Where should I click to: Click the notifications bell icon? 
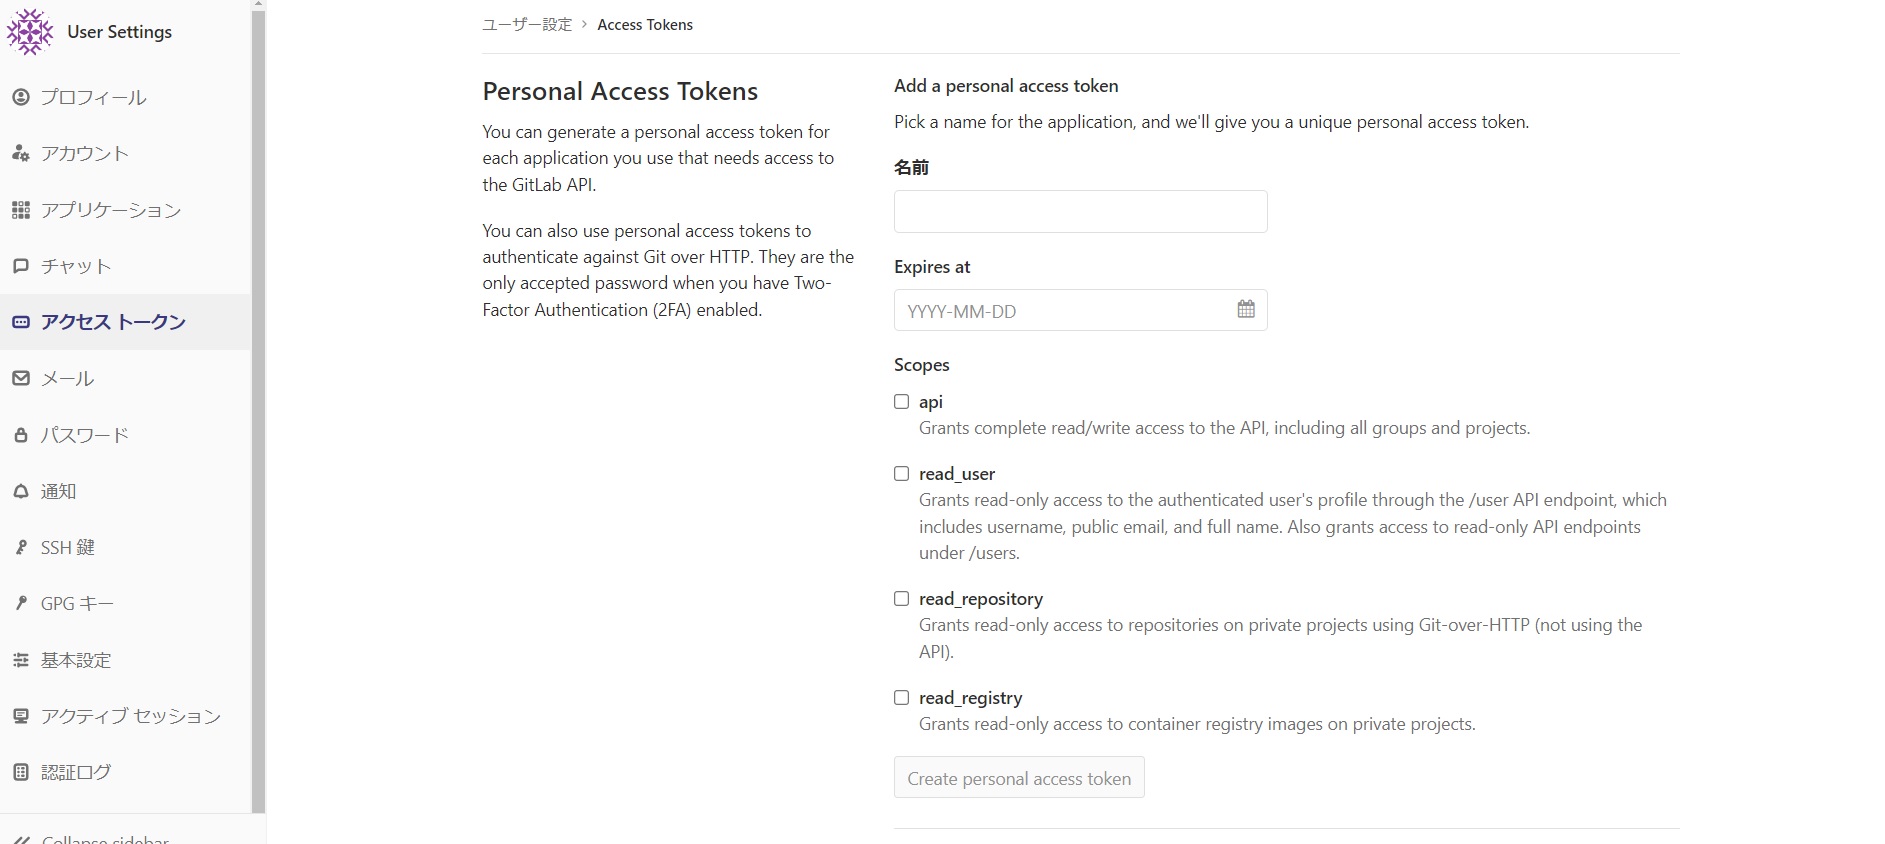(x=20, y=491)
